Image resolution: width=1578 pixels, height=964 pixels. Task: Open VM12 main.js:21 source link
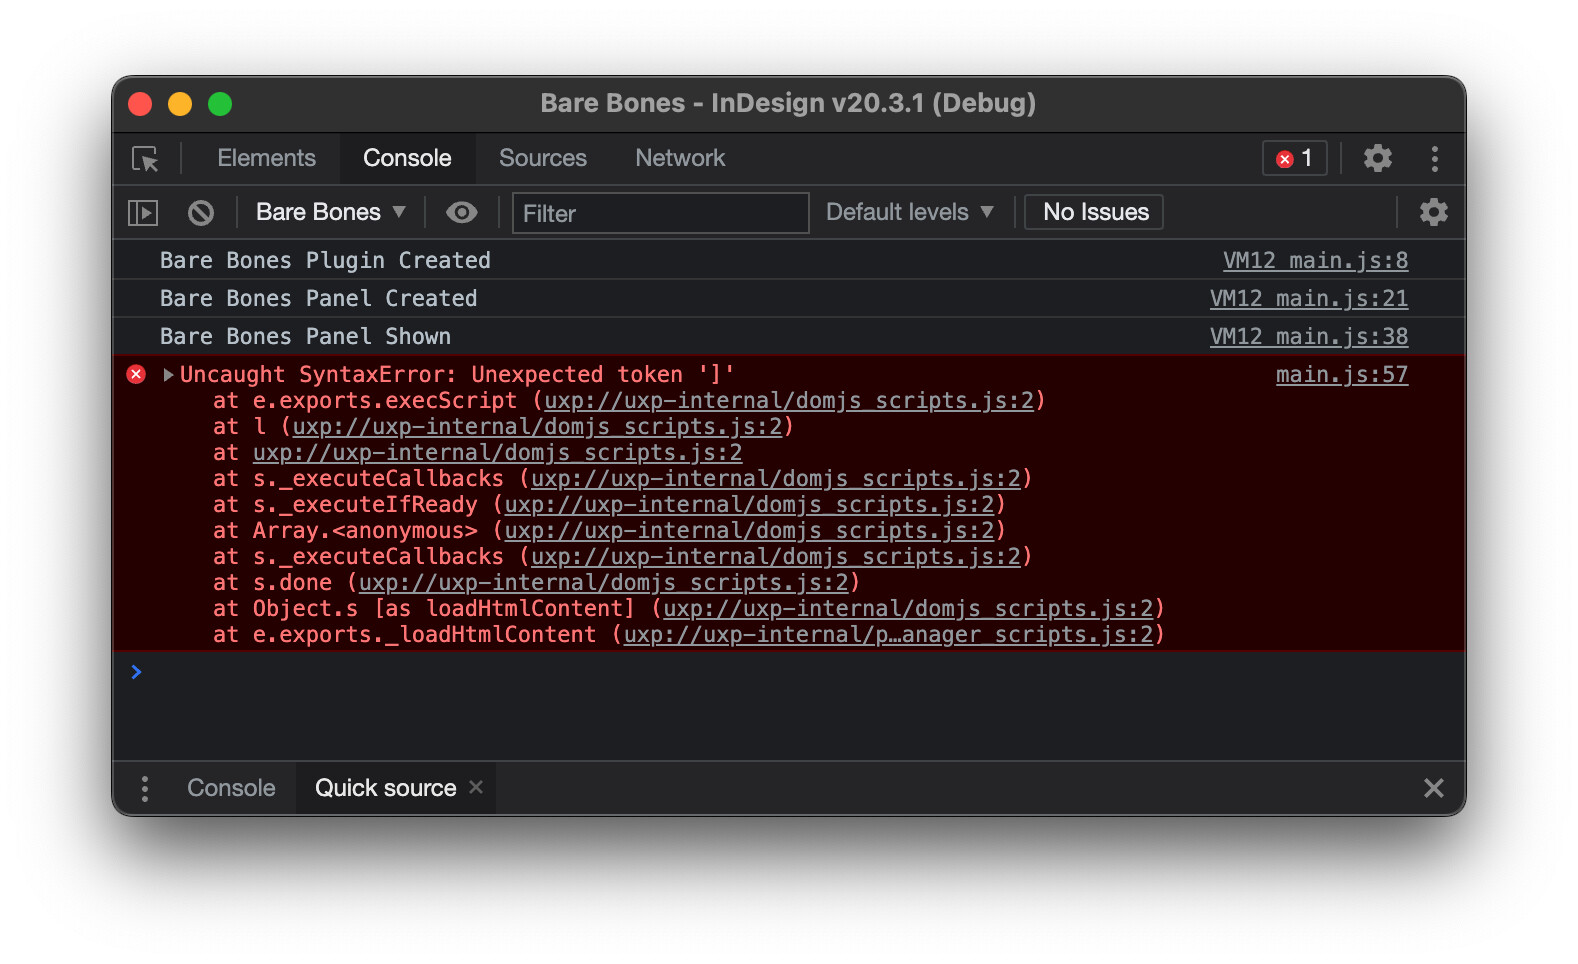[x=1308, y=299]
